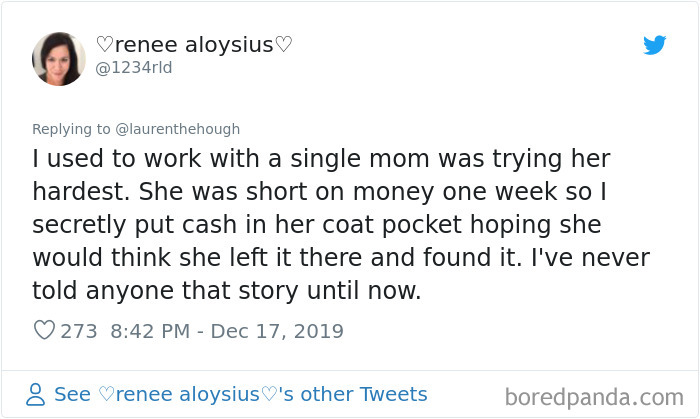Open "See renee aloysius's other Tweets" link

click(240, 394)
